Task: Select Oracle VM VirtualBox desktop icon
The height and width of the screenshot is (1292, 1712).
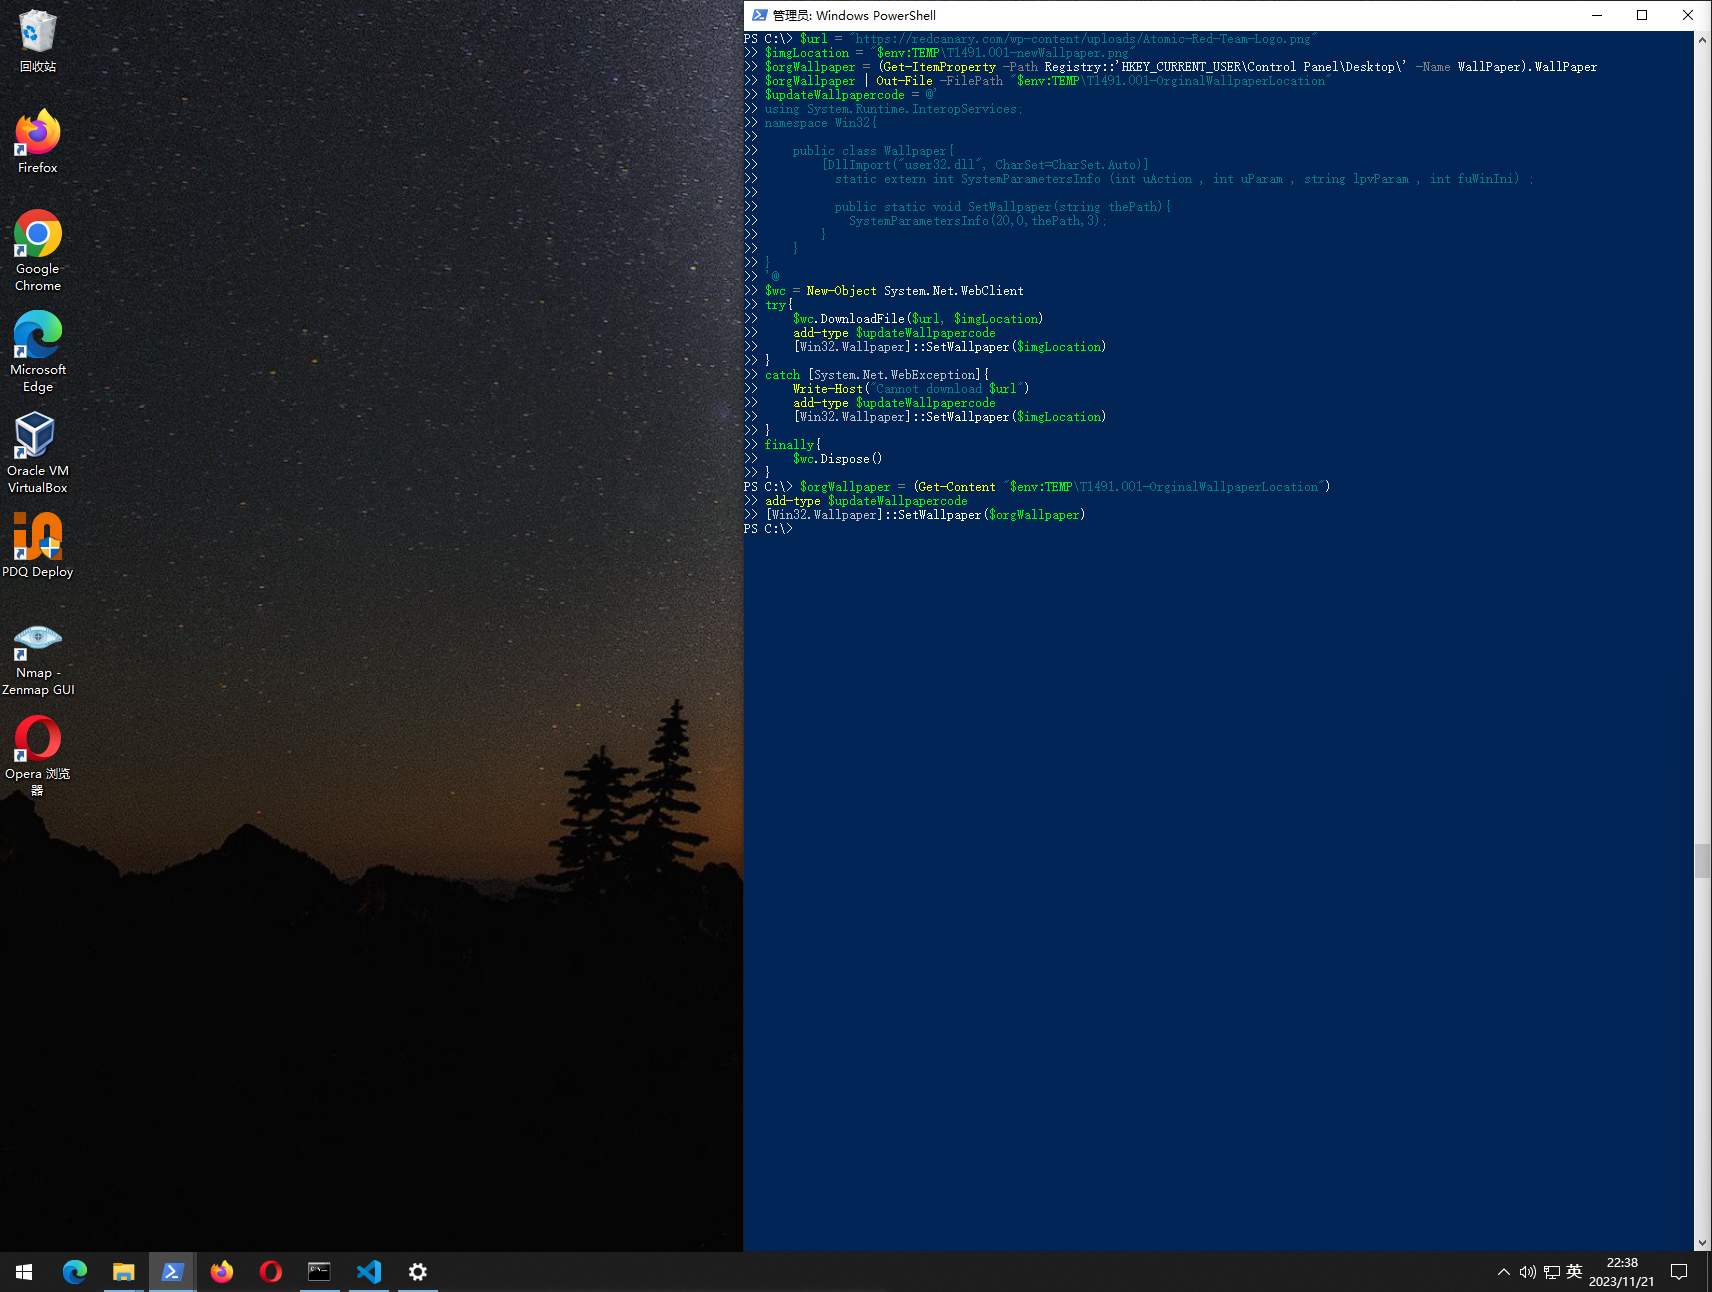Action: coord(37,452)
